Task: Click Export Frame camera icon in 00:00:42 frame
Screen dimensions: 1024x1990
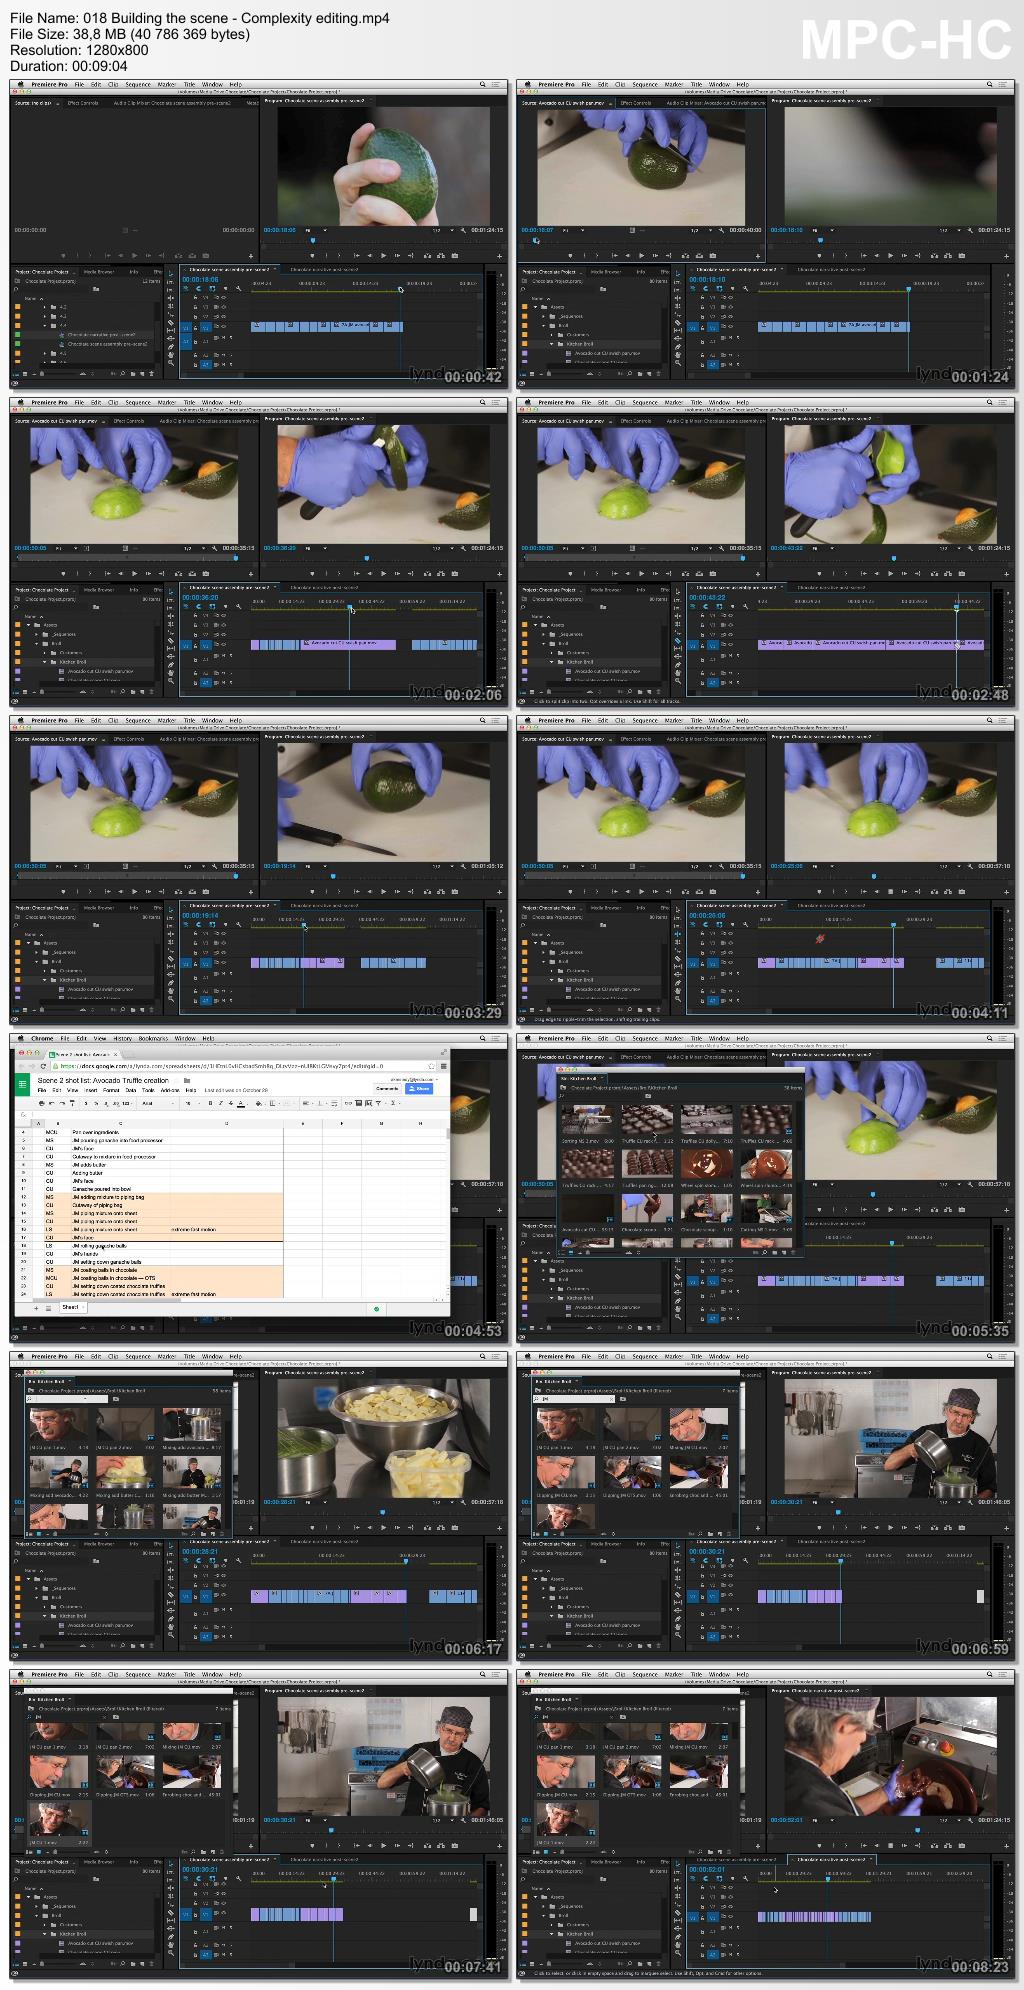Action: pyautogui.click(x=455, y=255)
